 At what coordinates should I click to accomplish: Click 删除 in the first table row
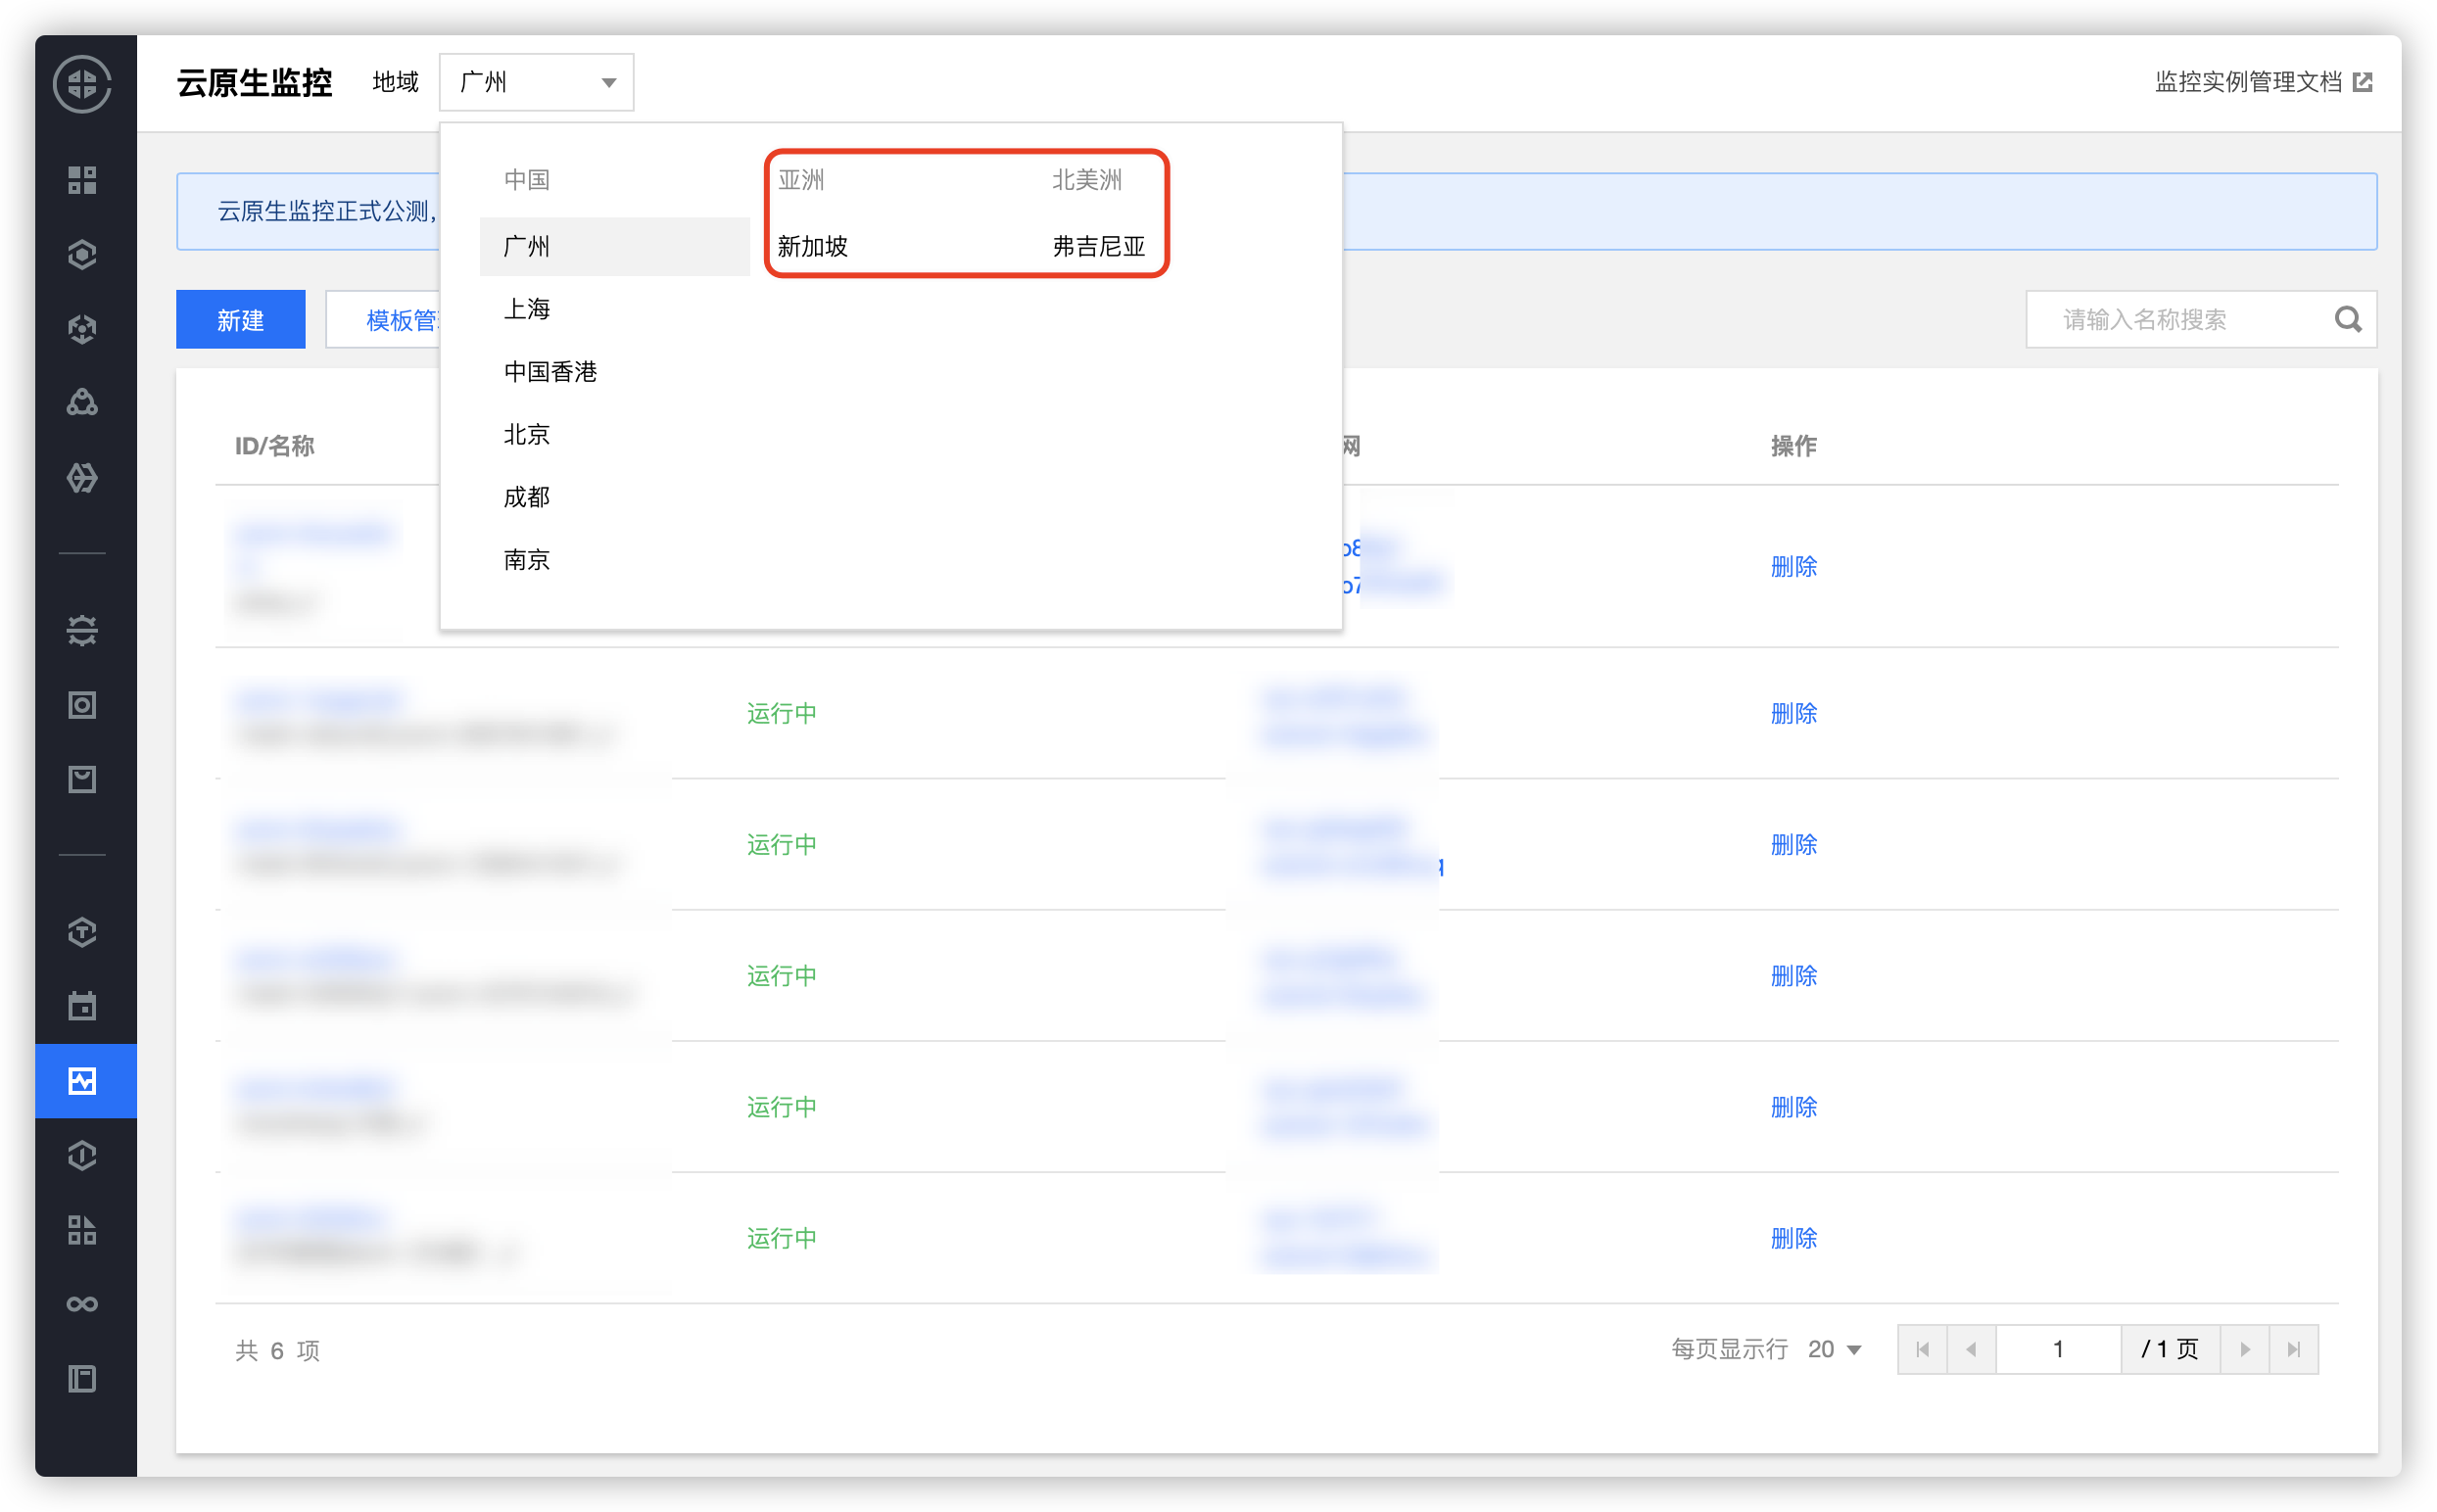pos(1793,567)
